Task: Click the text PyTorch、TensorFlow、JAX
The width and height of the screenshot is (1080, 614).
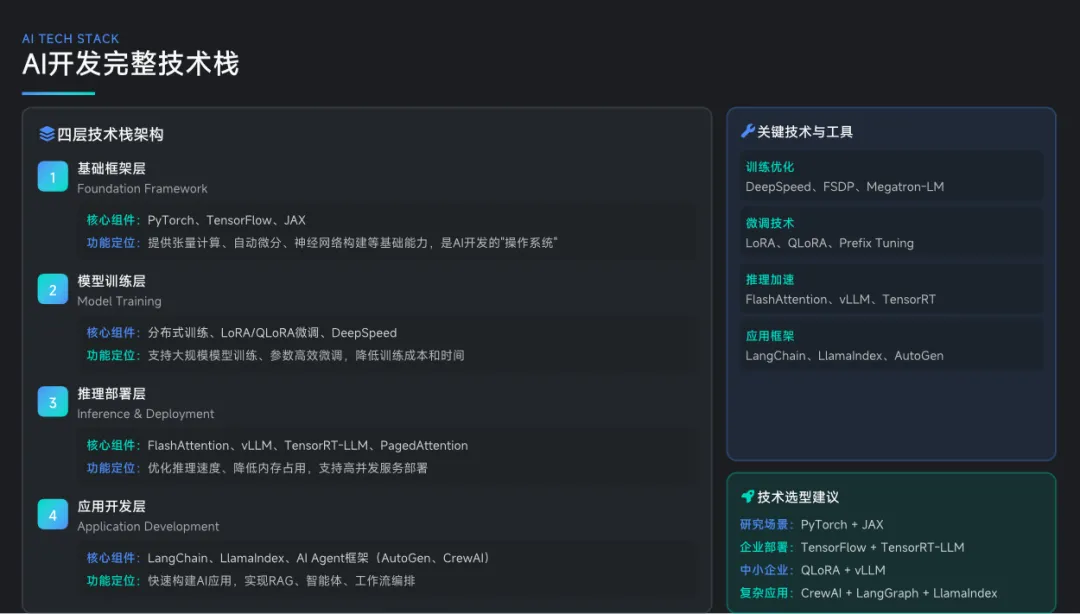Action: pos(227,221)
